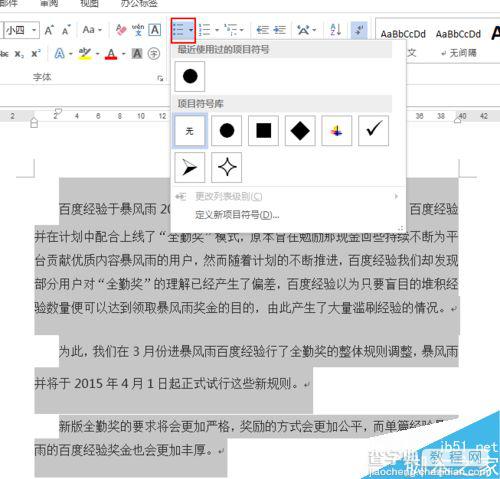Open the bullets dropdown arrow
The image size is (500, 479).
[191, 30]
